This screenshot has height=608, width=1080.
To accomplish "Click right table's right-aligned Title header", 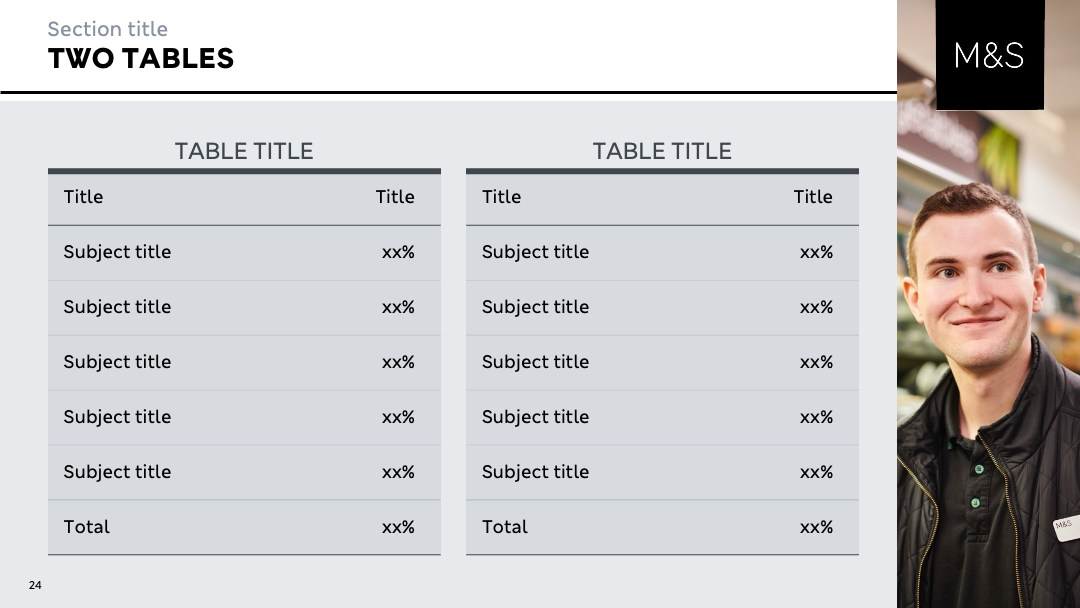I will coord(813,197).
